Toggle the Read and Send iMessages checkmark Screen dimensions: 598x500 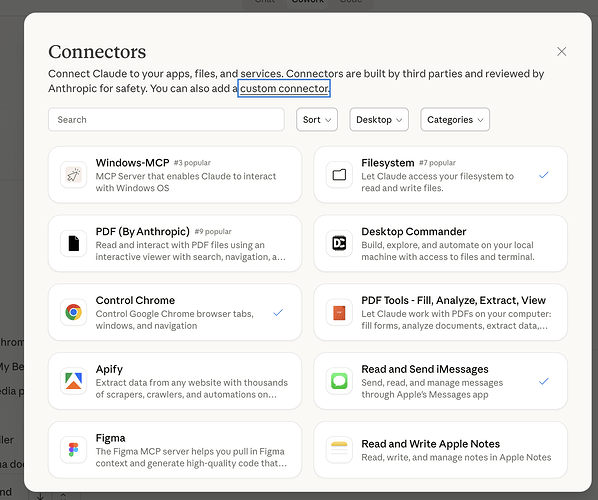pyautogui.click(x=543, y=381)
